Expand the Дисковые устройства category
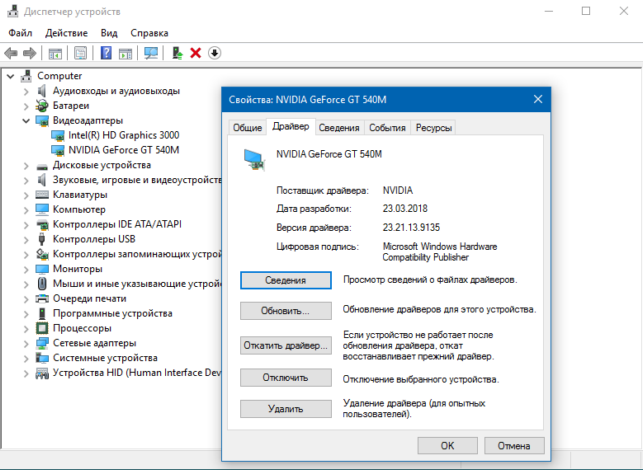643x470 pixels. pyautogui.click(x=26, y=166)
